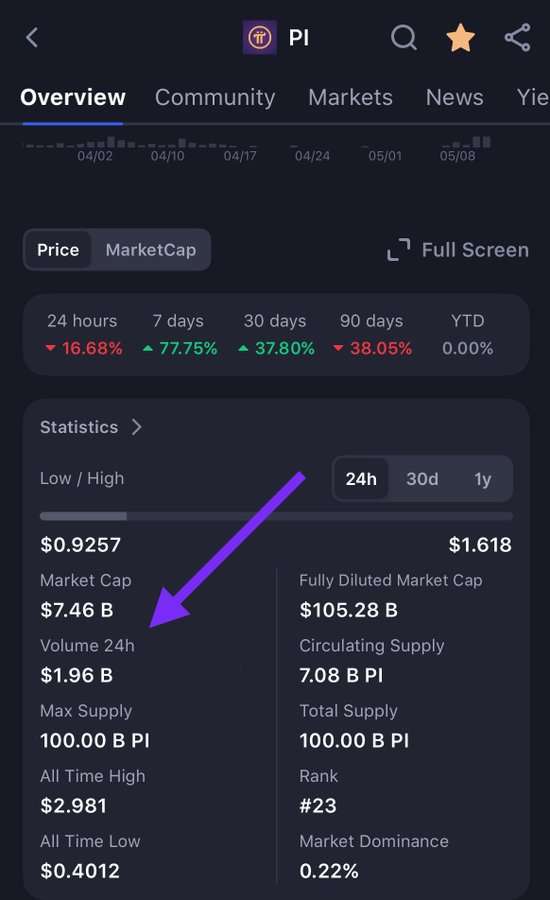Open the Markets tab

(350, 97)
